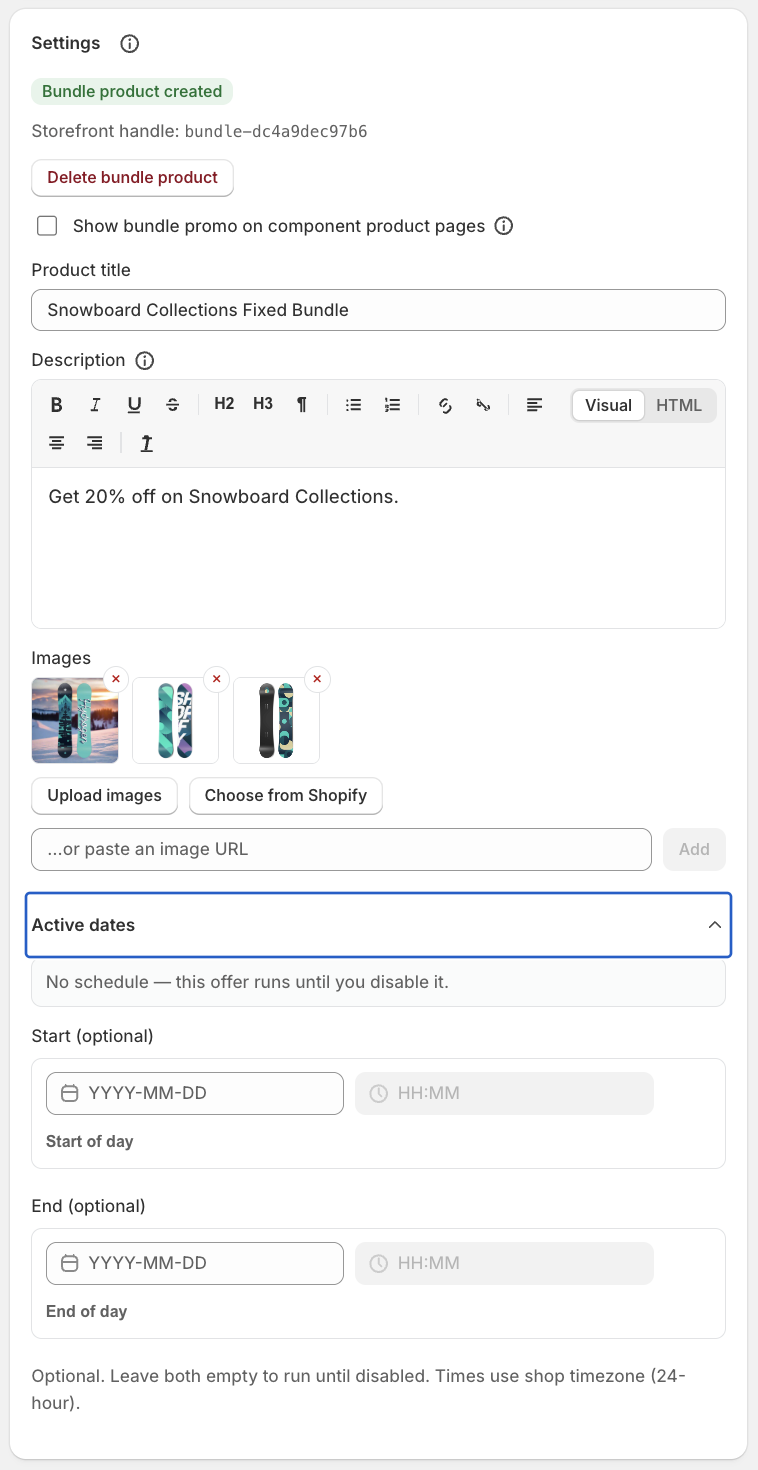
Task: Click clock icon in End time field
Action: click(379, 1263)
